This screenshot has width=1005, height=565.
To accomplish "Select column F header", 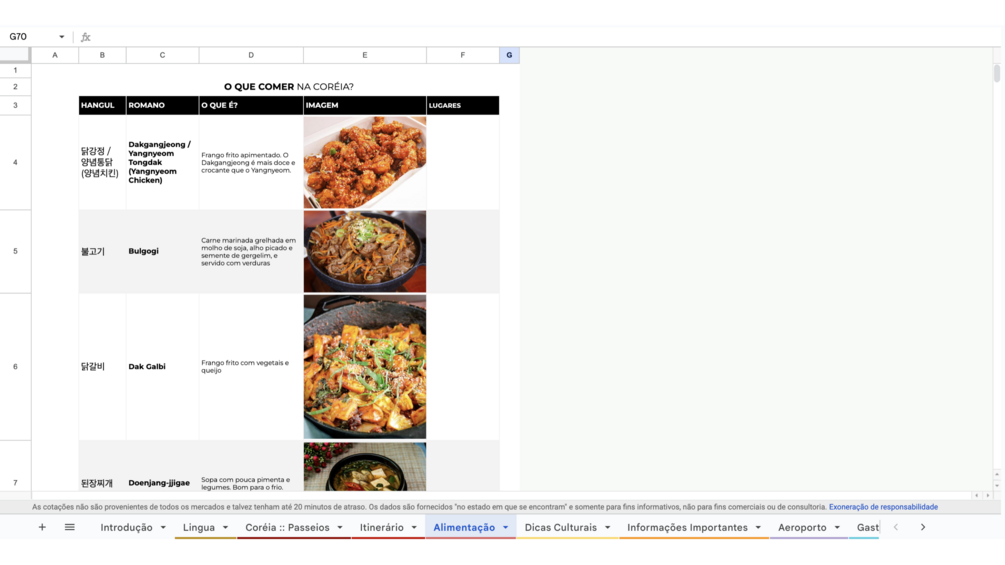I will (463, 55).
